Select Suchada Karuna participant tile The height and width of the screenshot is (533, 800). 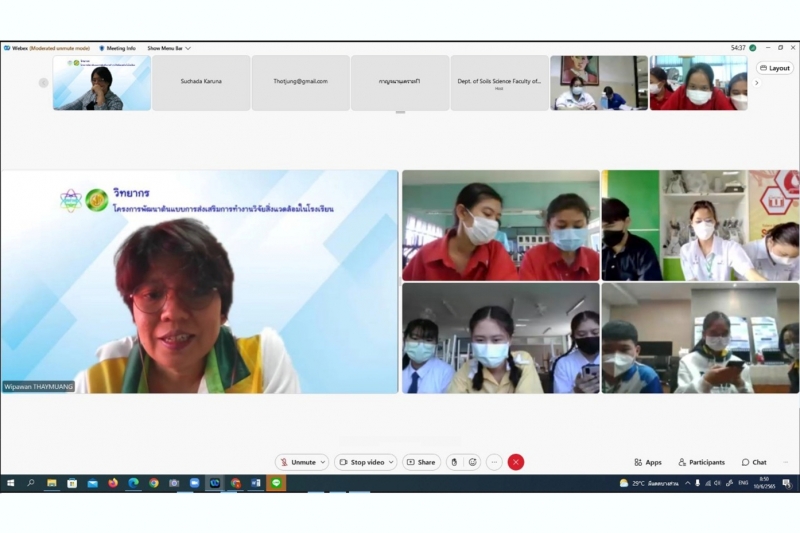point(201,82)
